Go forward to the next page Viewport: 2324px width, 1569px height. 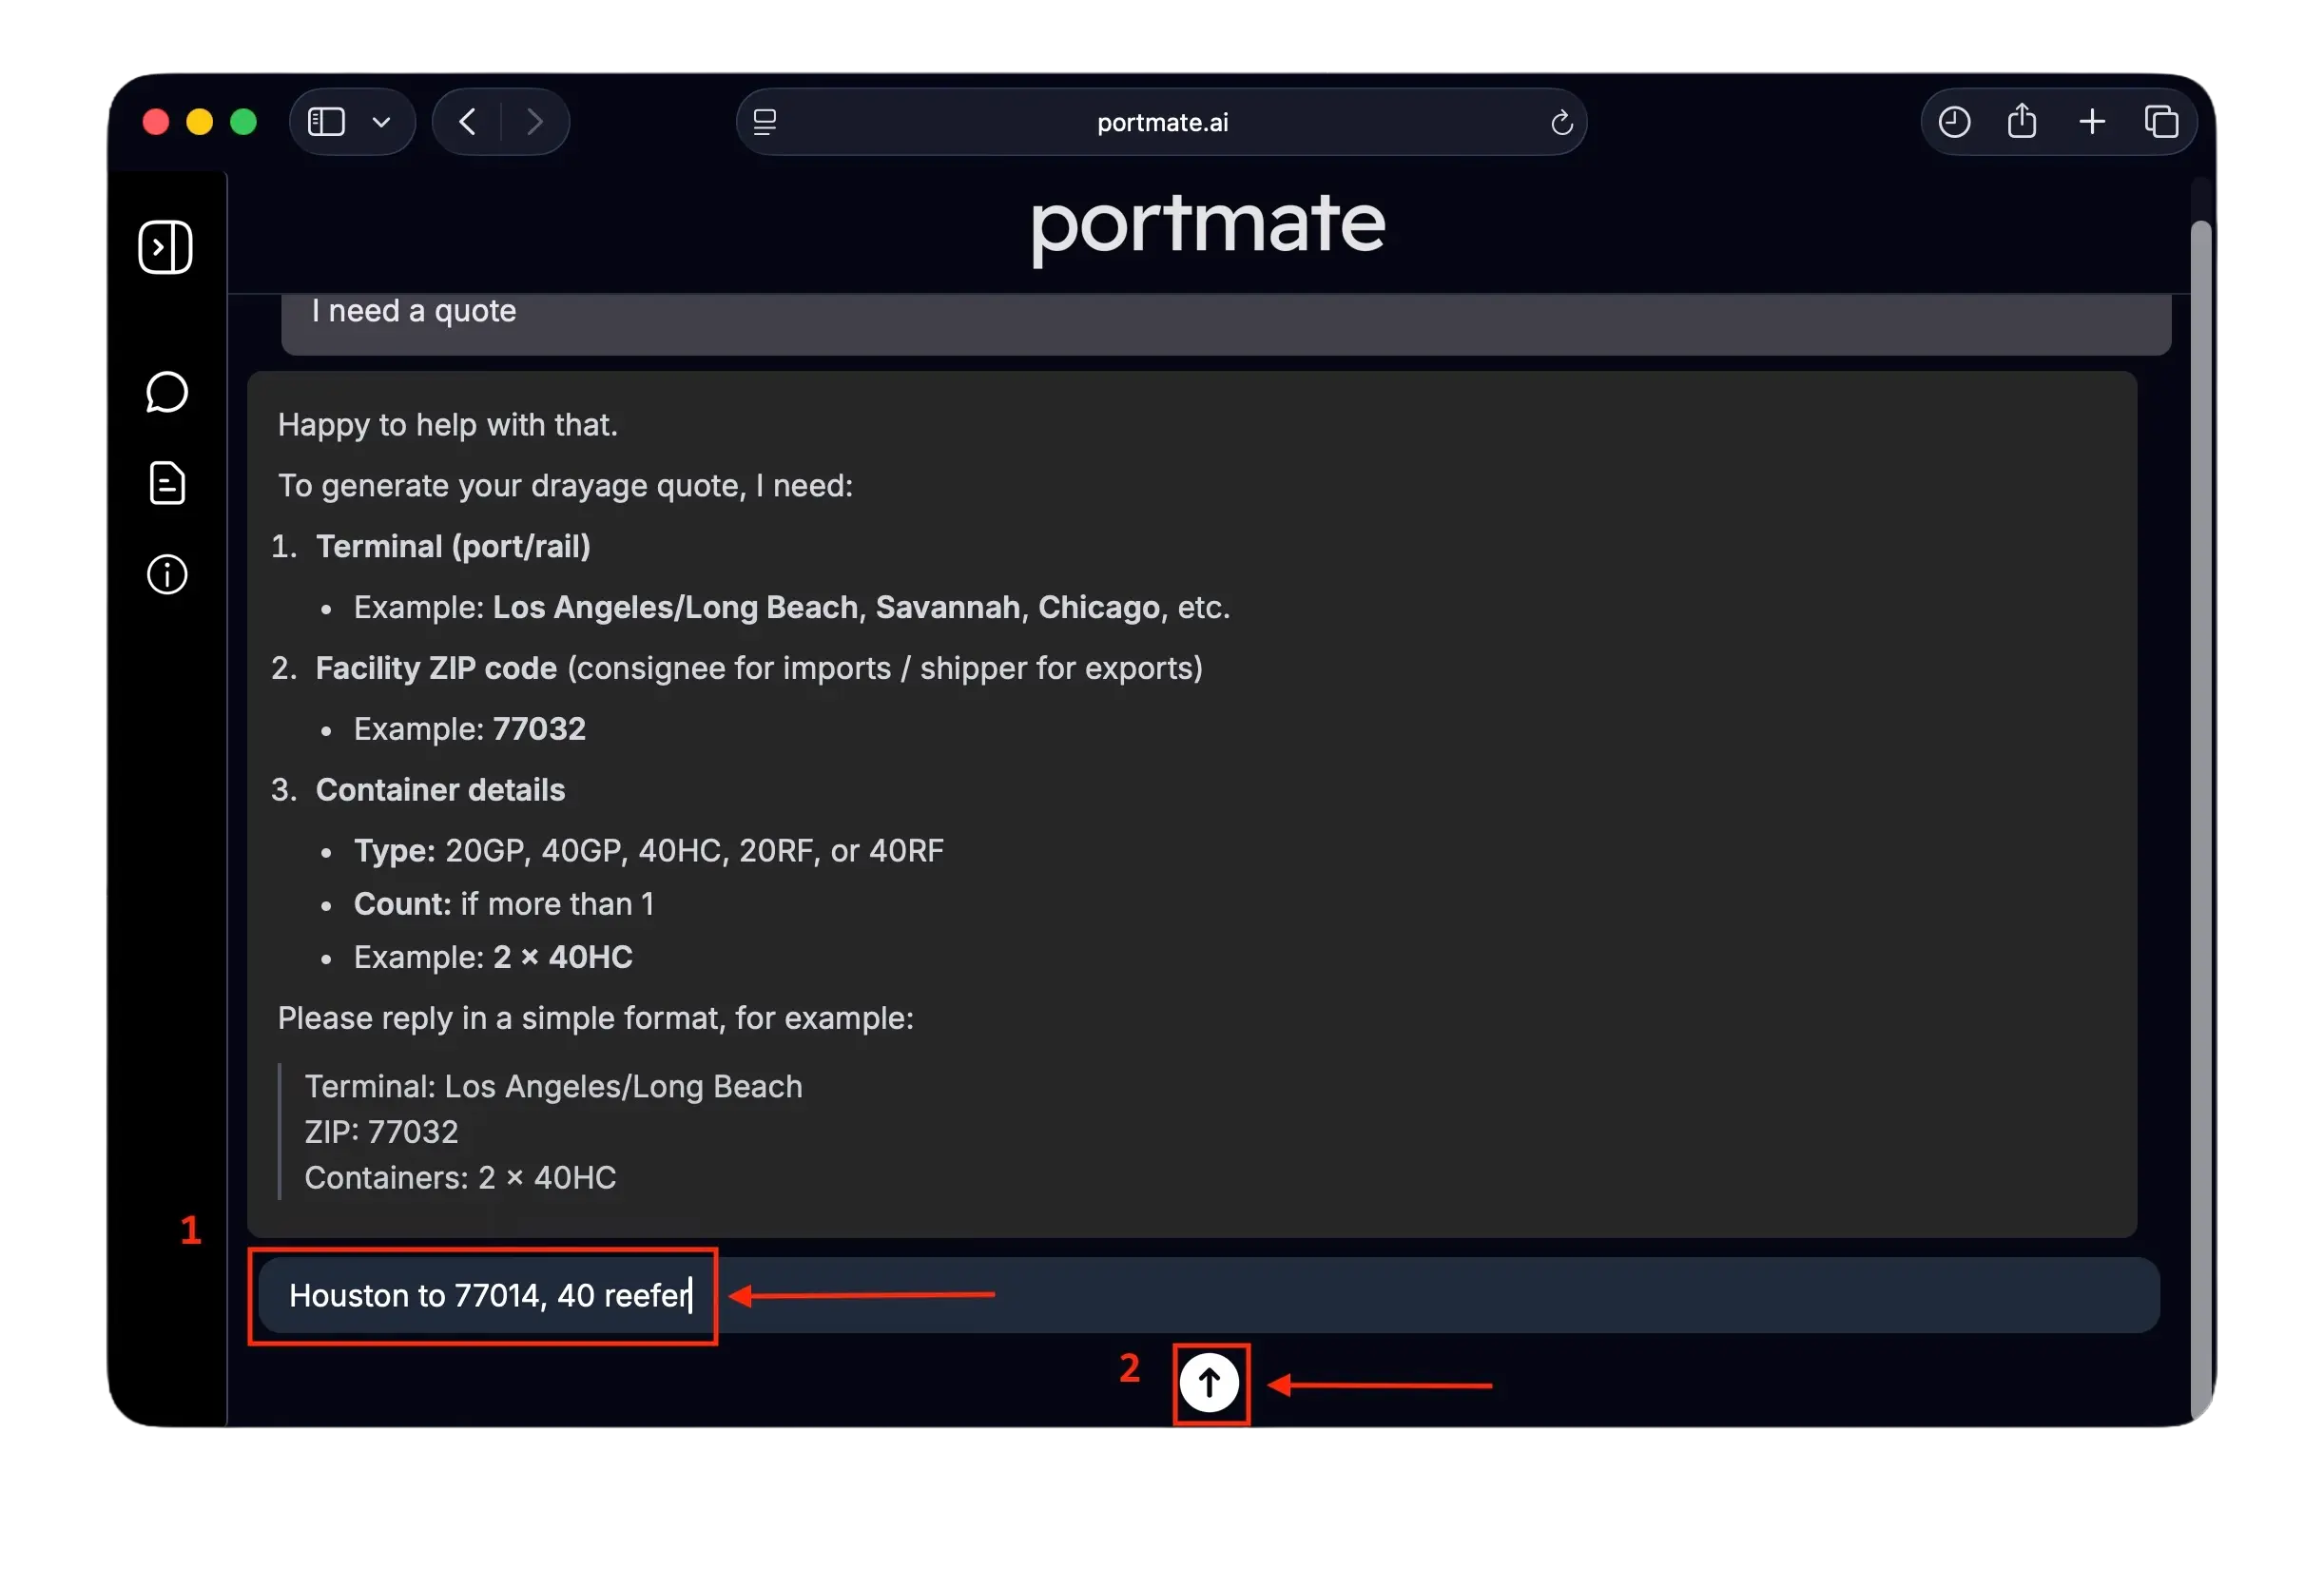[535, 122]
